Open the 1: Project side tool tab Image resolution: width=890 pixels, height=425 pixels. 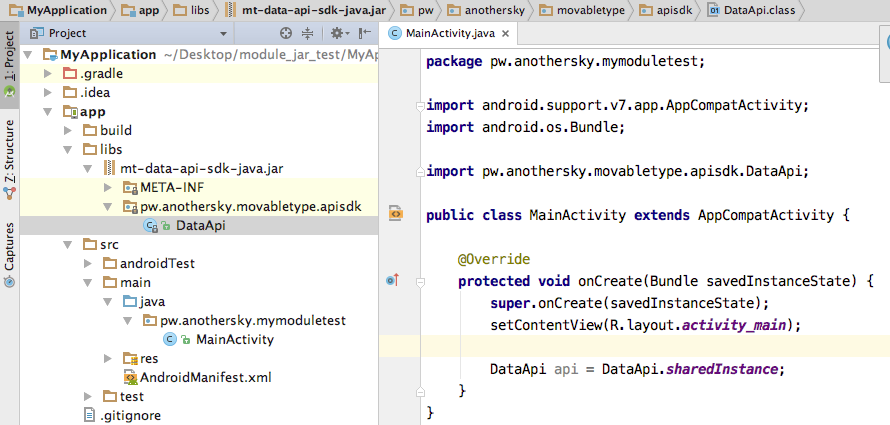(x=10, y=65)
